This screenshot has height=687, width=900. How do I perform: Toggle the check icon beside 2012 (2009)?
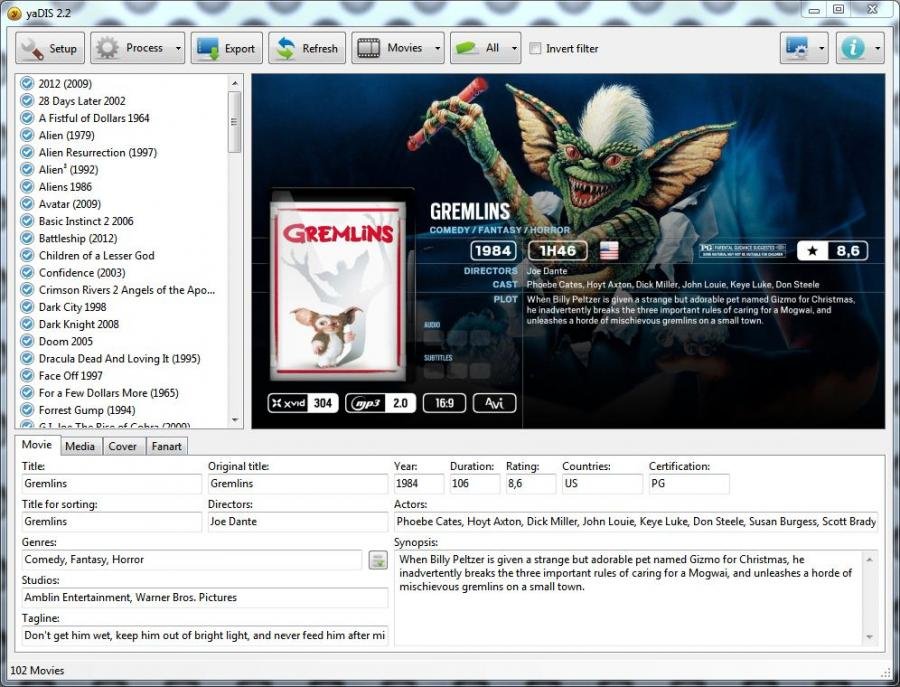tap(27, 84)
